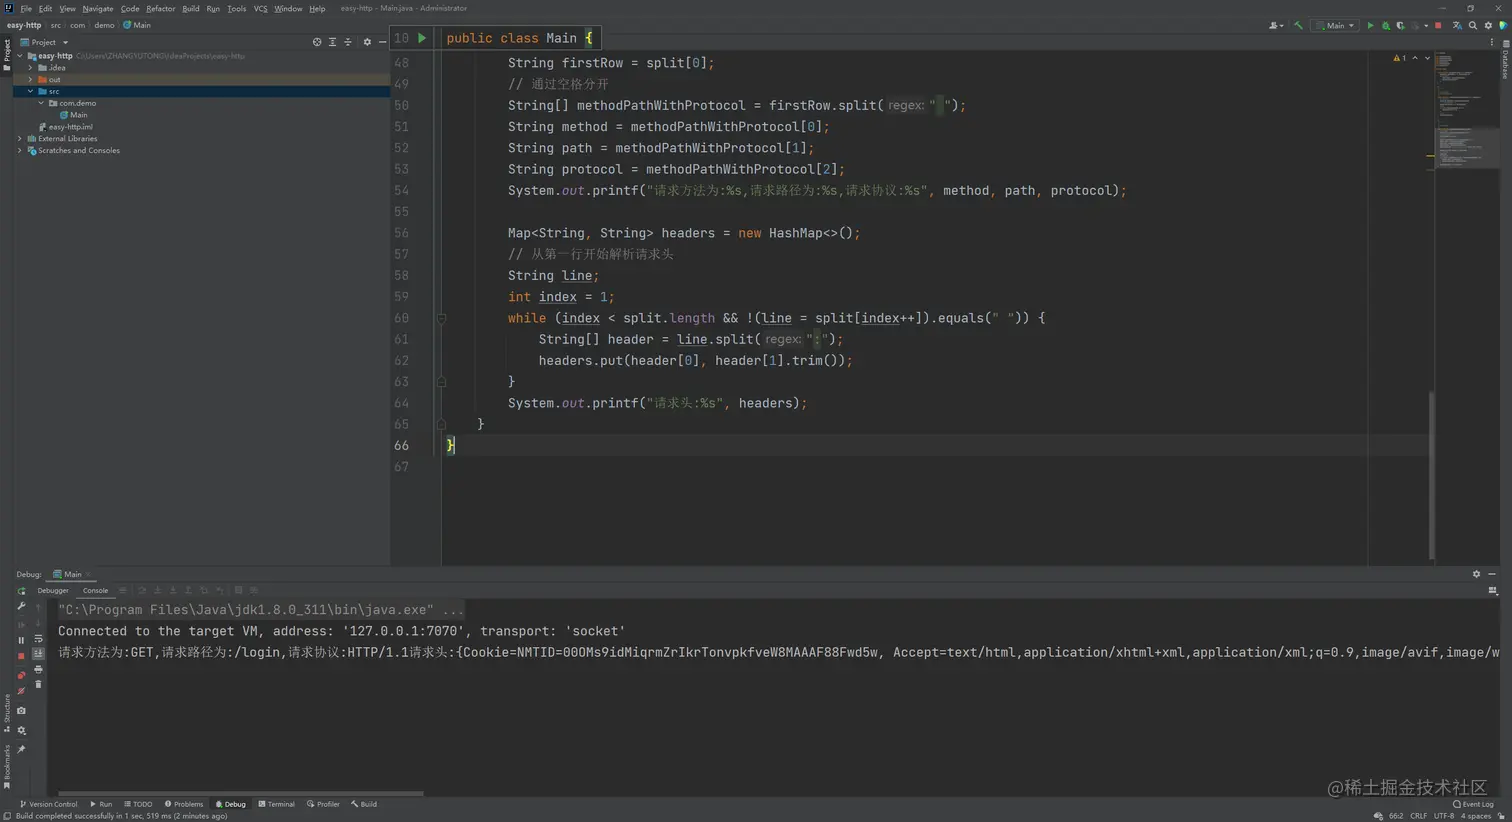Expand the .idea folder

point(31,68)
